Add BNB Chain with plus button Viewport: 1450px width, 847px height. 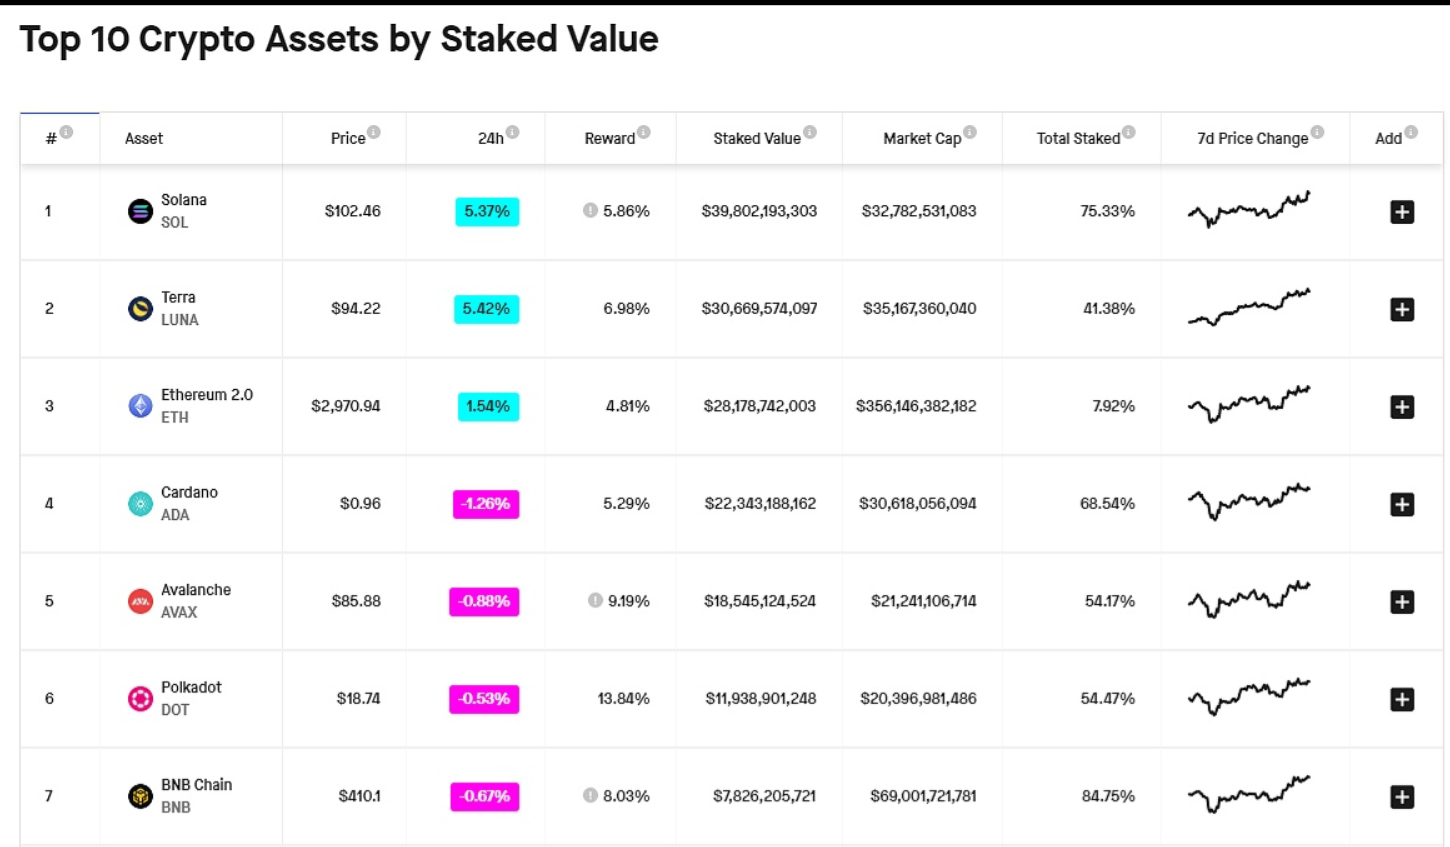[1402, 797]
